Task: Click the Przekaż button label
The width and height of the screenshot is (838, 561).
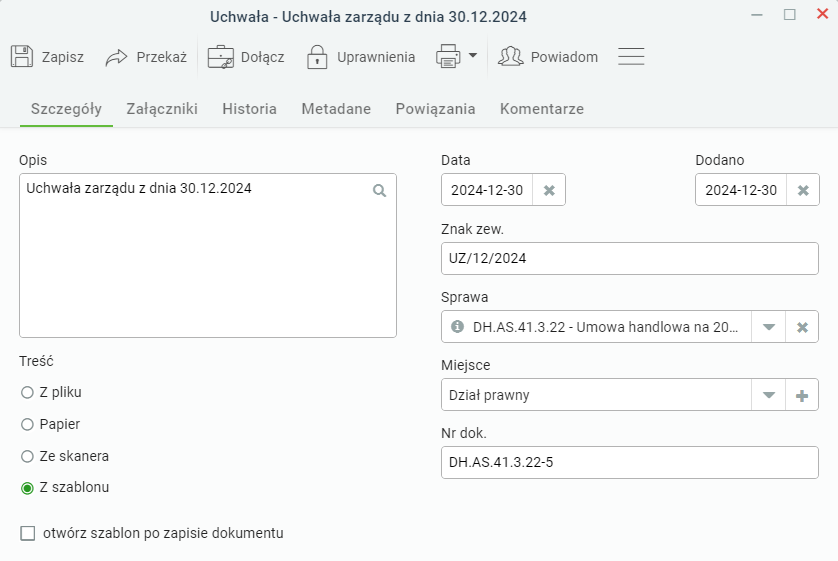Action: 161,57
